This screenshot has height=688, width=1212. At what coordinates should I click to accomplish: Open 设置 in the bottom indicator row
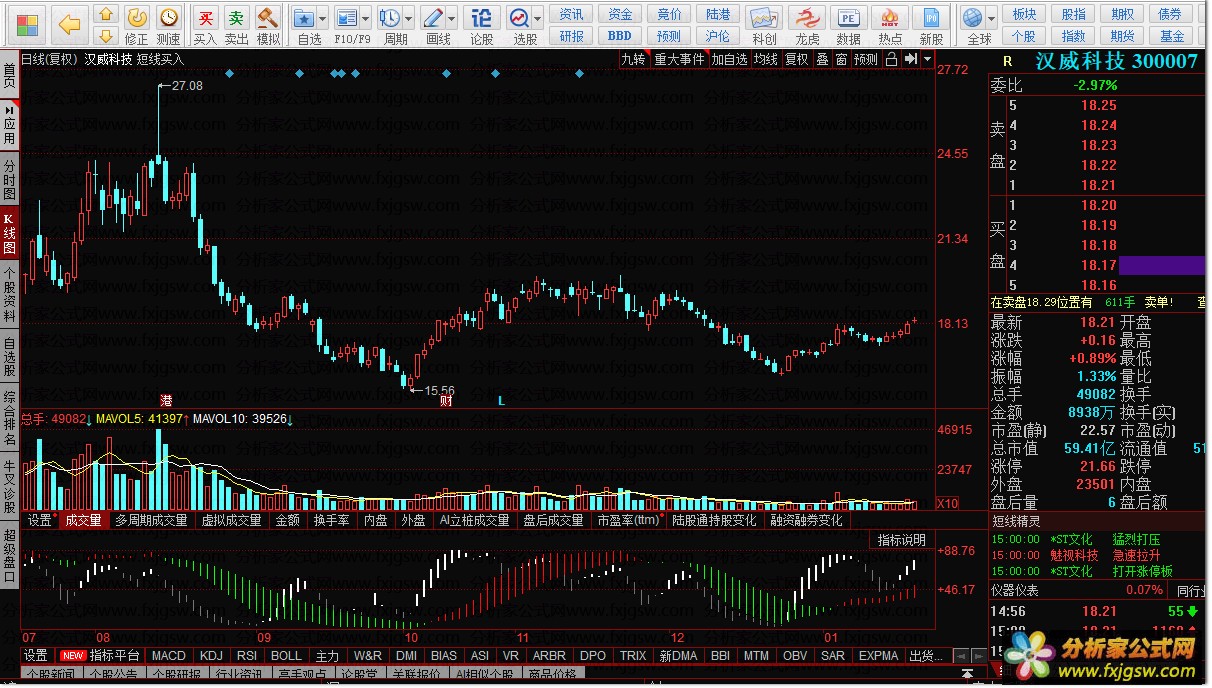tap(36, 656)
